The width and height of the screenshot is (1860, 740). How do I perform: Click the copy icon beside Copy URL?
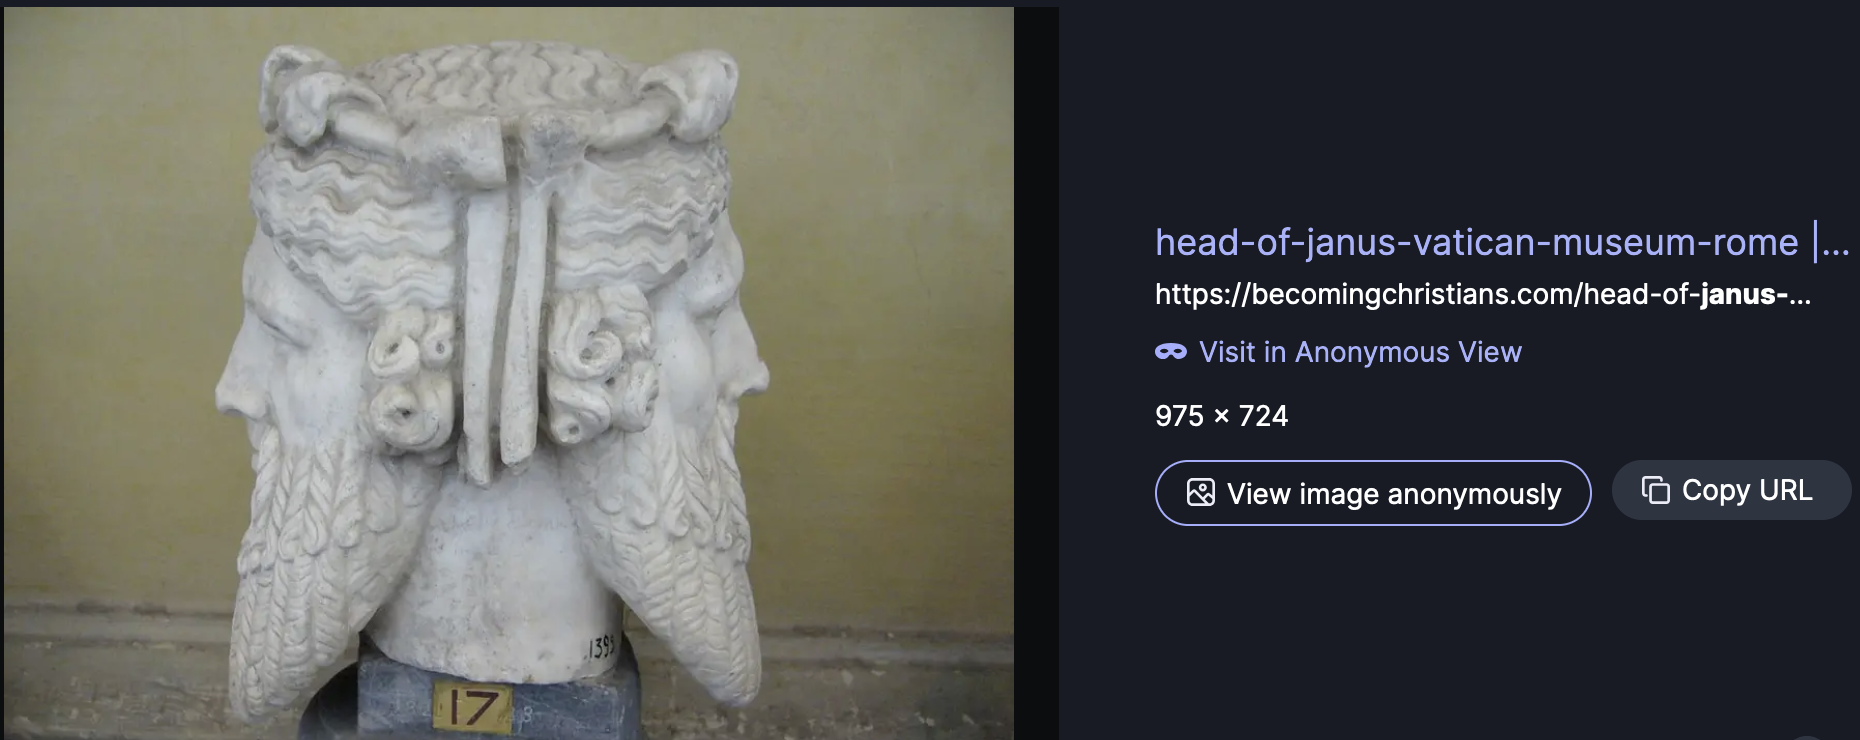click(1655, 490)
